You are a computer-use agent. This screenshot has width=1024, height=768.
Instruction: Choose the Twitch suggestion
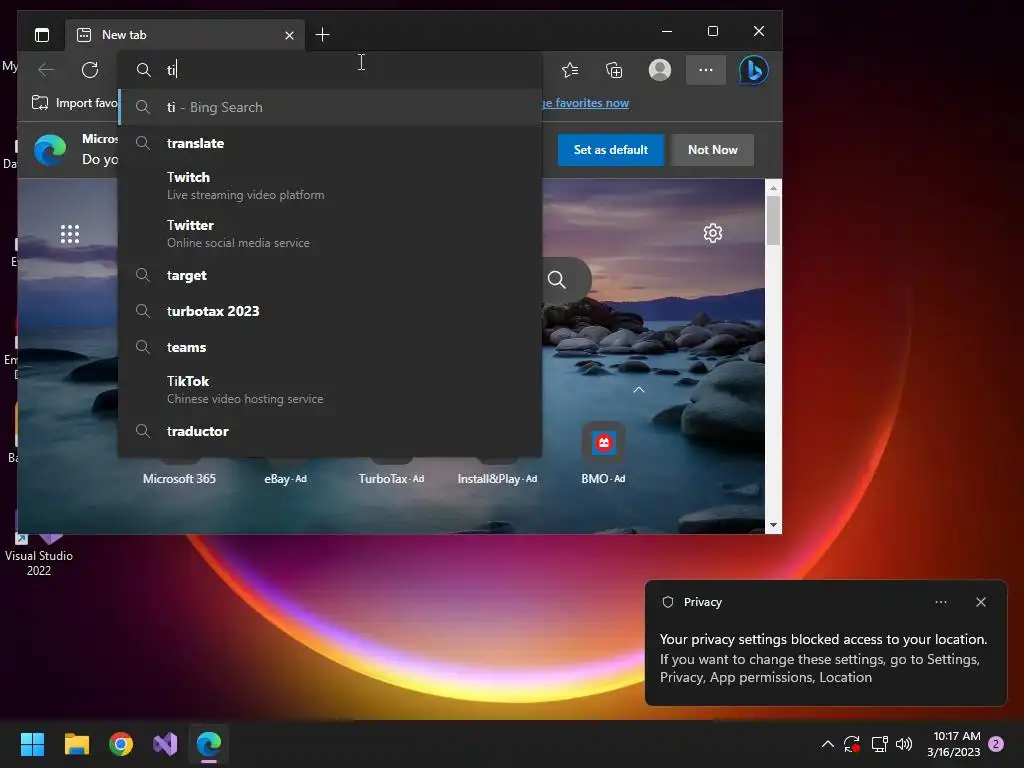pos(330,185)
